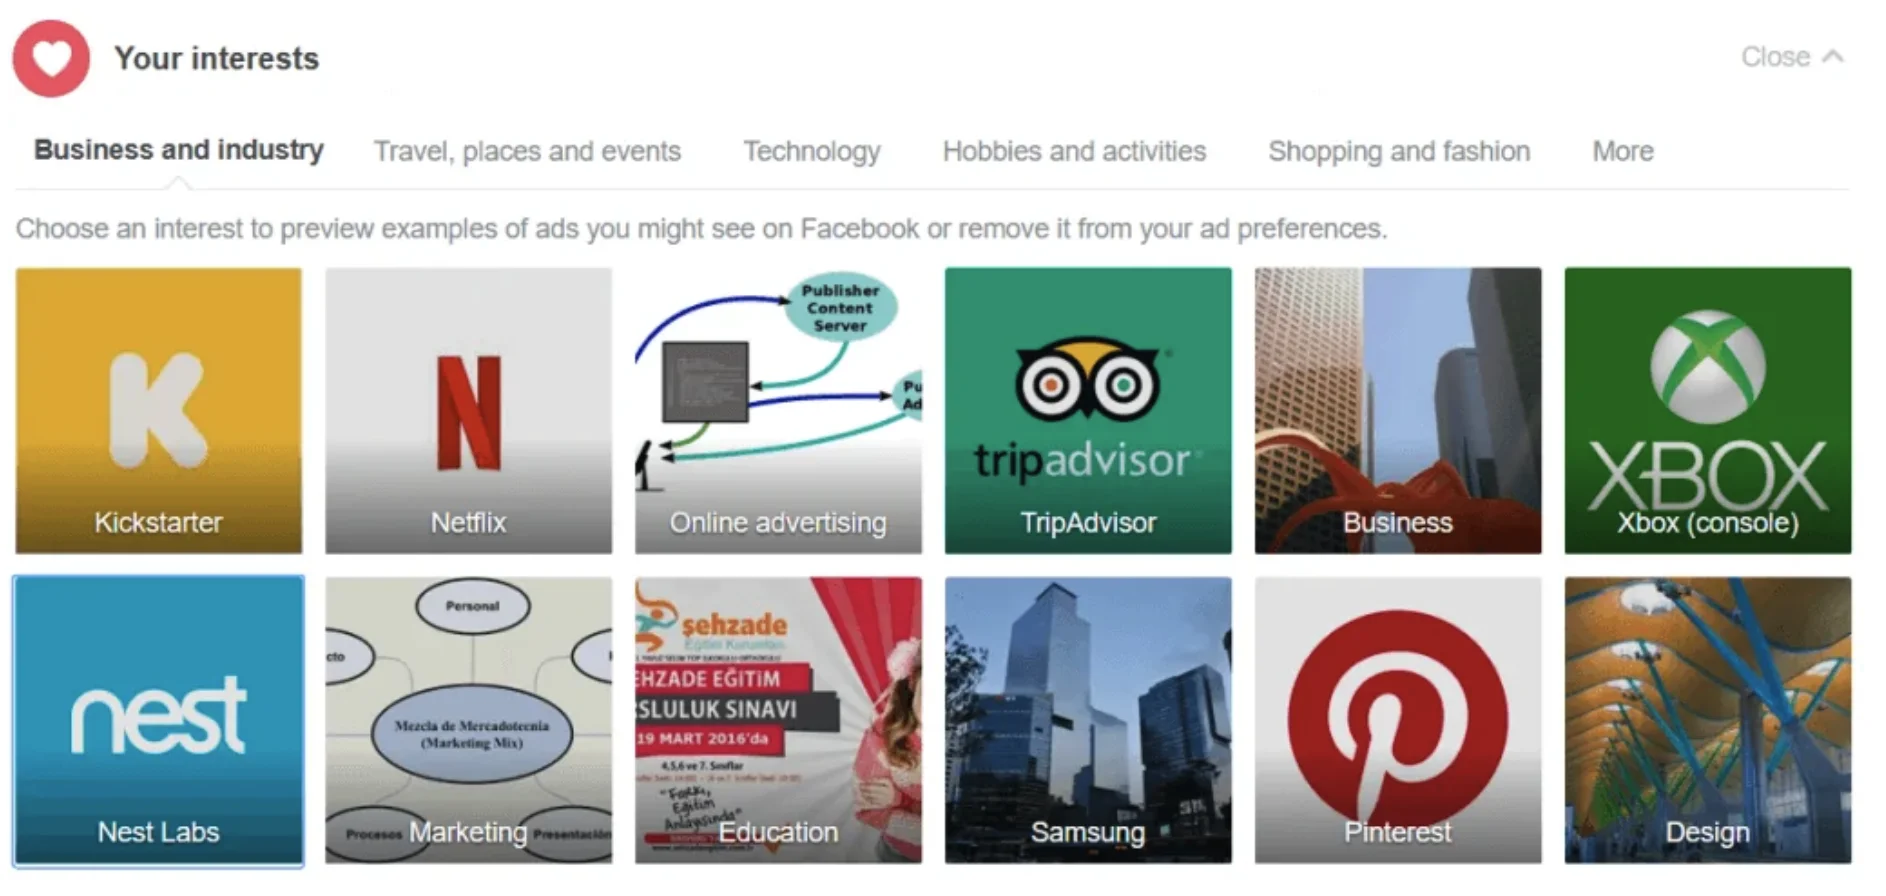
Task: Choose the Samsung building tile
Action: click(1088, 720)
